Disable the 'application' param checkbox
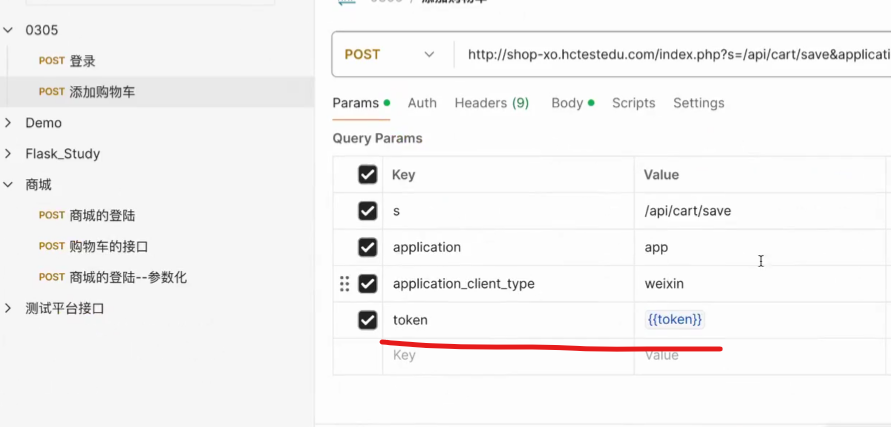This screenshot has height=427, width=891. coord(368,247)
